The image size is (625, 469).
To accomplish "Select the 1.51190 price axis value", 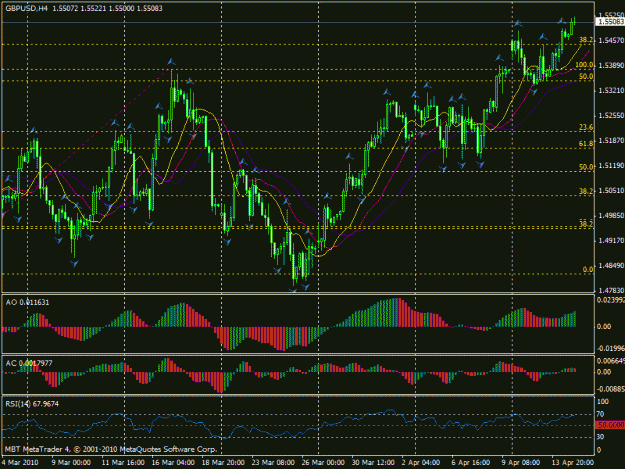I will point(611,165).
